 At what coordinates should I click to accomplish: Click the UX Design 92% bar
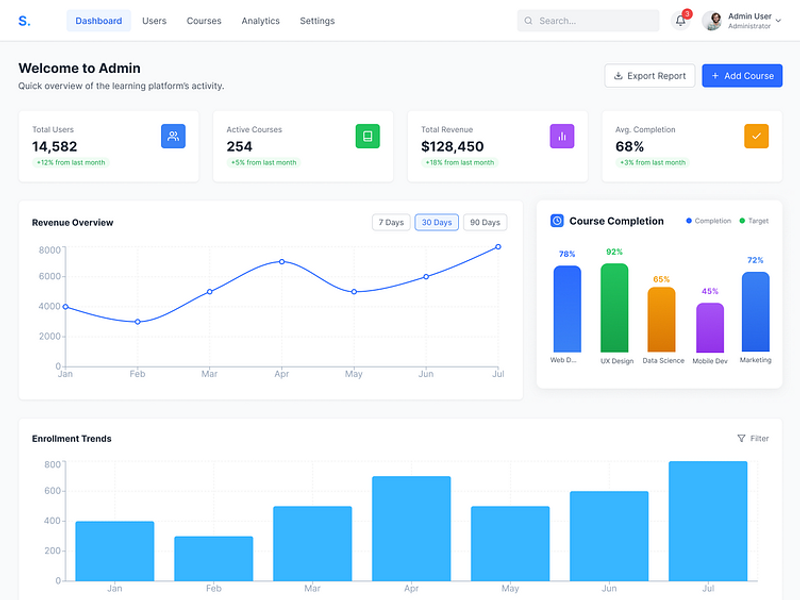(614, 308)
